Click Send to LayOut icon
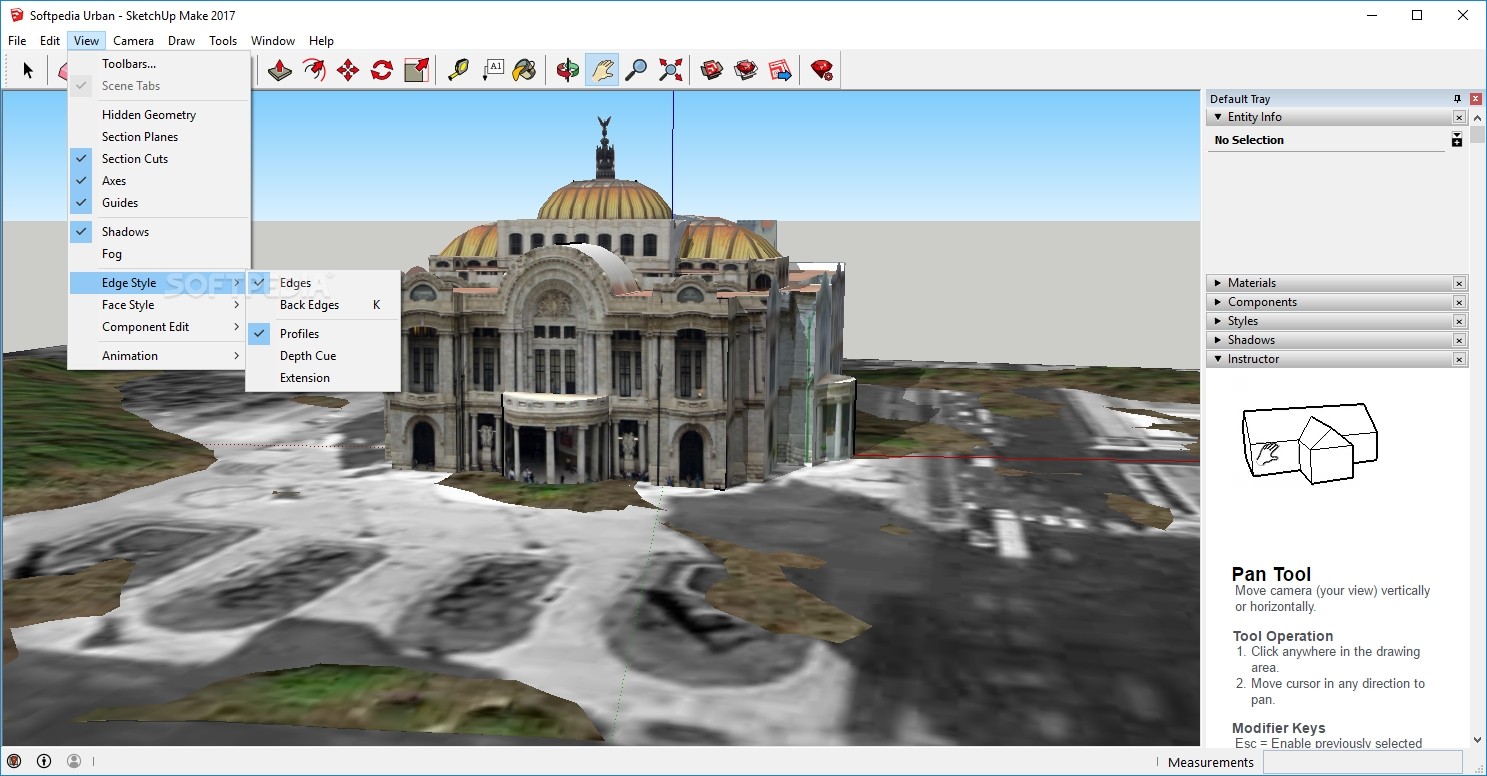Image resolution: width=1487 pixels, height=776 pixels. coord(780,70)
